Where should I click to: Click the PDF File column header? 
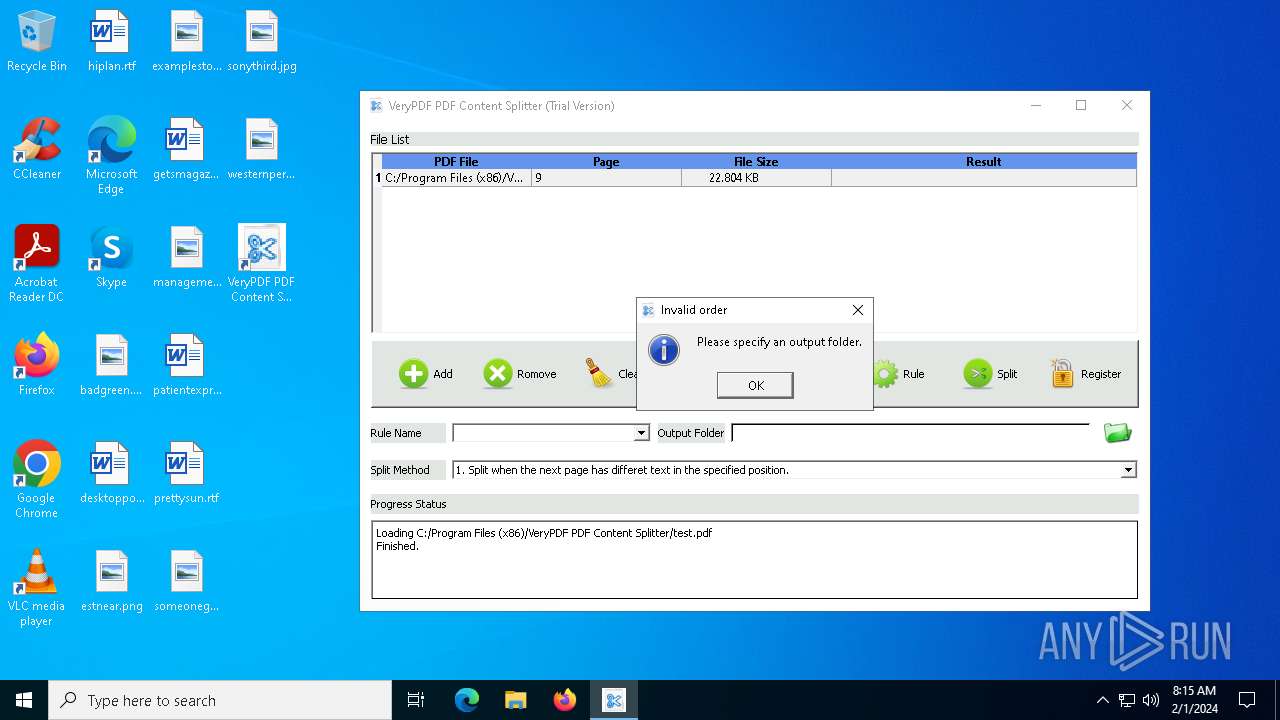[x=456, y=161]
